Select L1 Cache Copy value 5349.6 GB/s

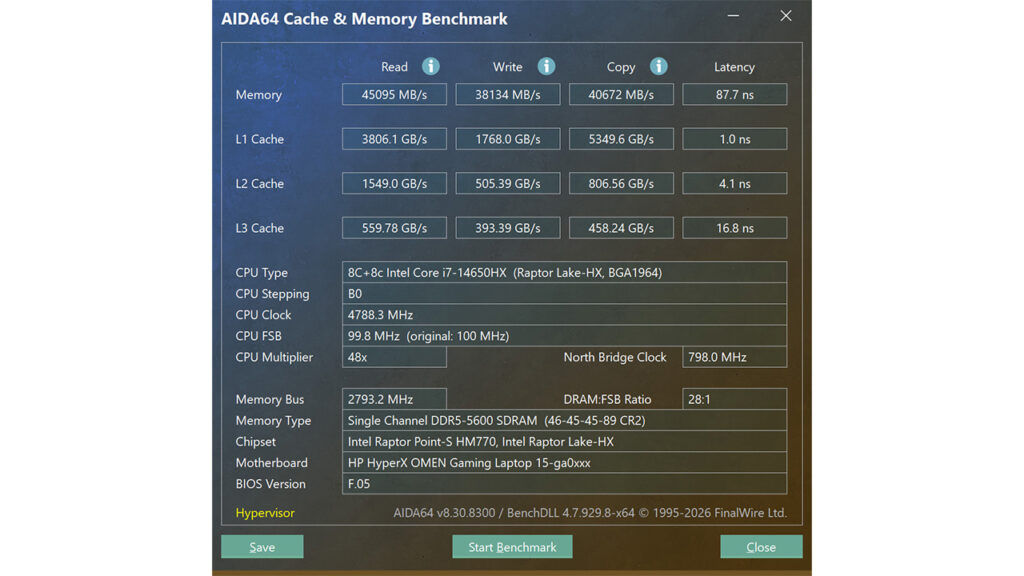pyautogui.click(x=621, y=138)
